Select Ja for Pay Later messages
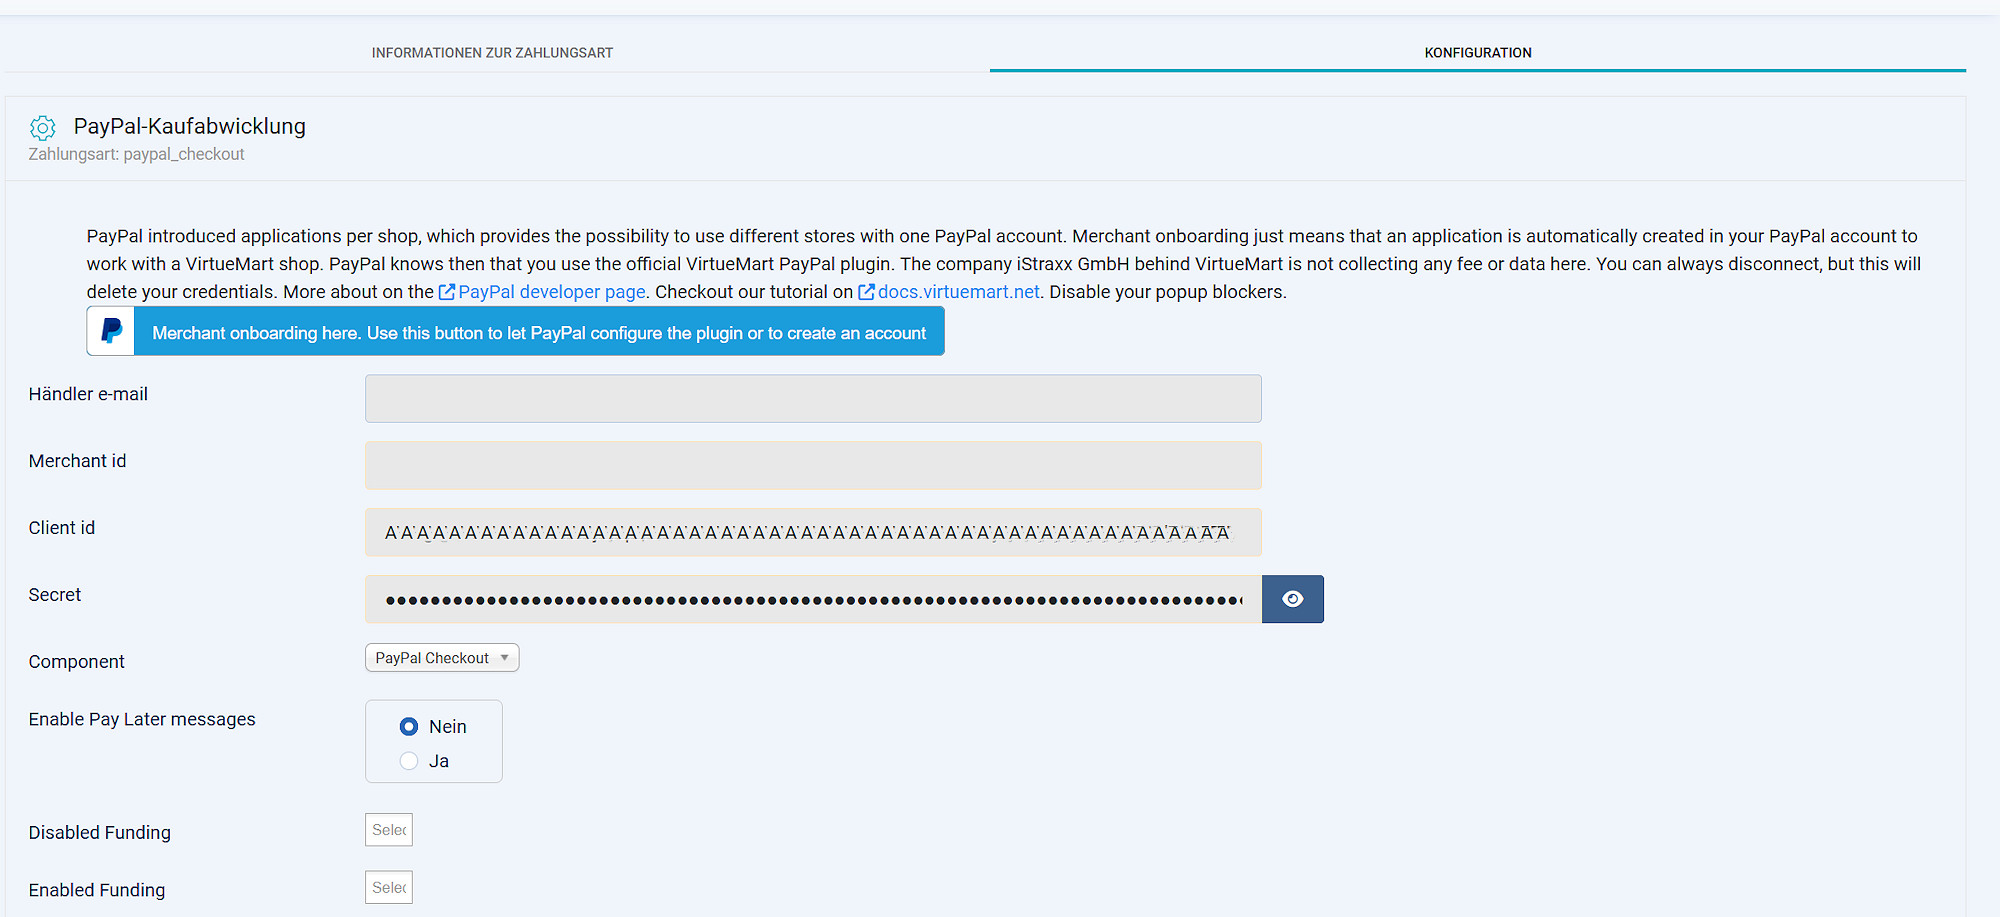2000x917 pixels. tap(409, 761)
